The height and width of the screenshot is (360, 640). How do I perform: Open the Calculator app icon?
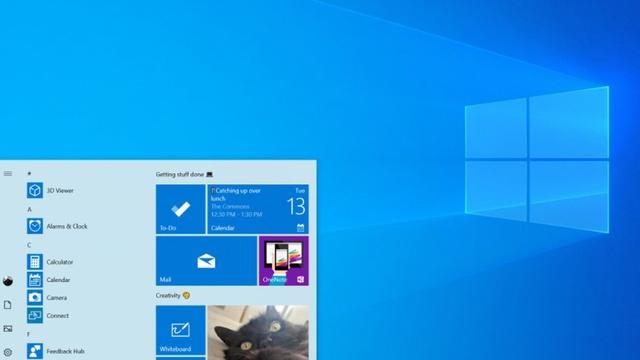(x=35, y=262)
